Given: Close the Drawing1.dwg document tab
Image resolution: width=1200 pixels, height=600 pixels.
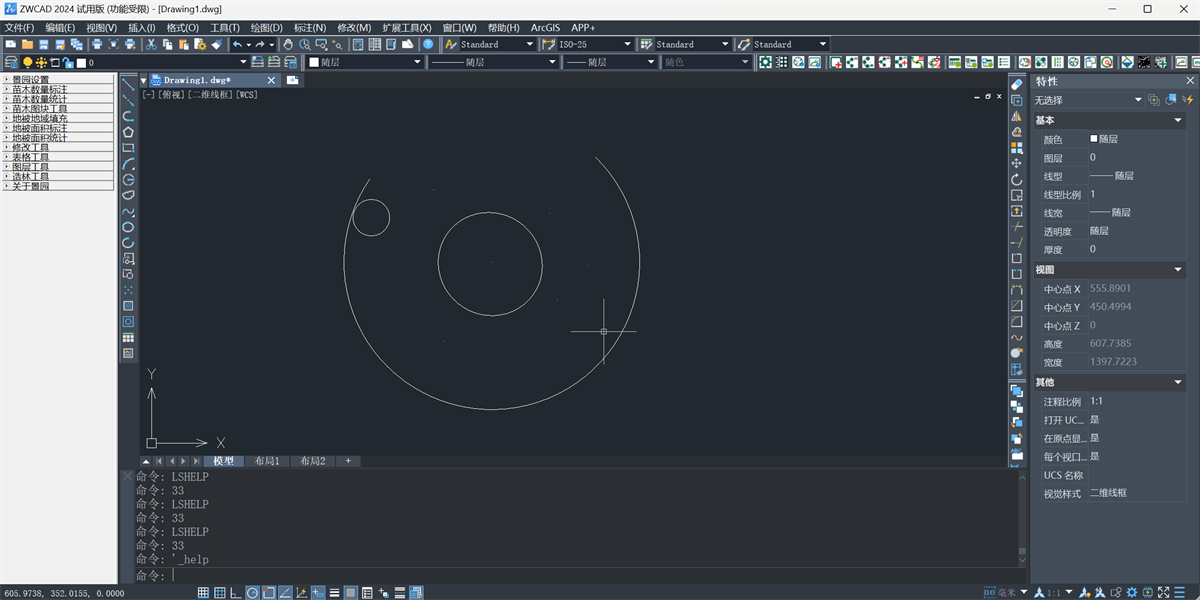Looking at the screenshot, I should click(272, 80).
